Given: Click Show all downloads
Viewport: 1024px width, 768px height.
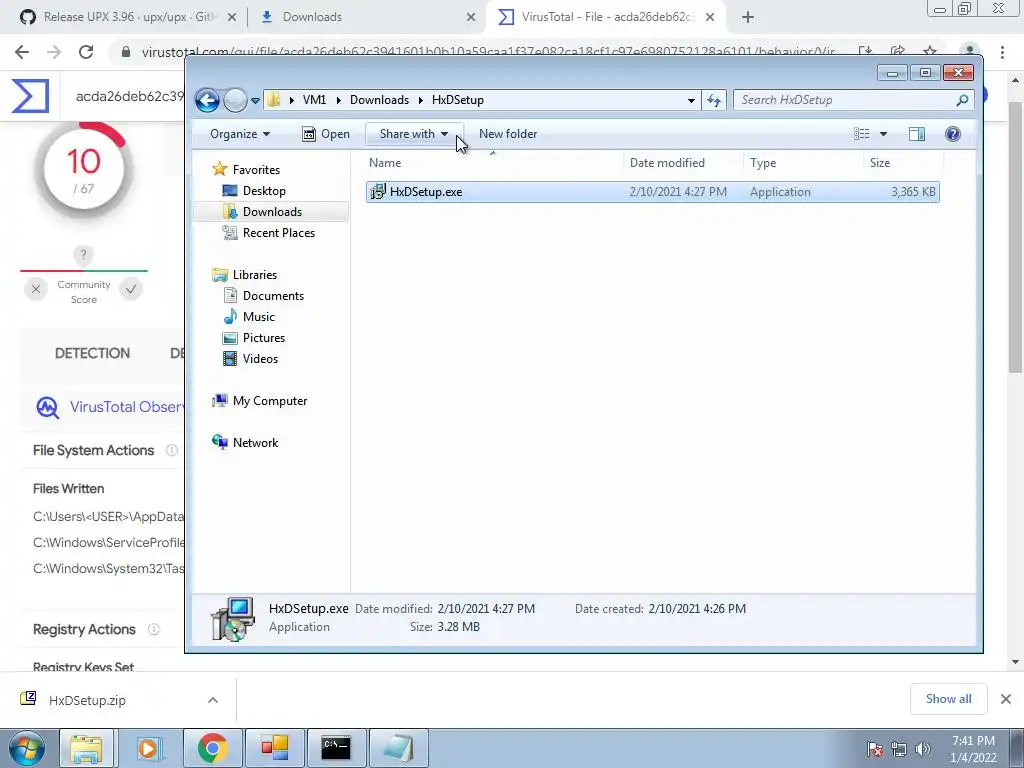Looking at the screenshot, I should [x=949, y=699].
